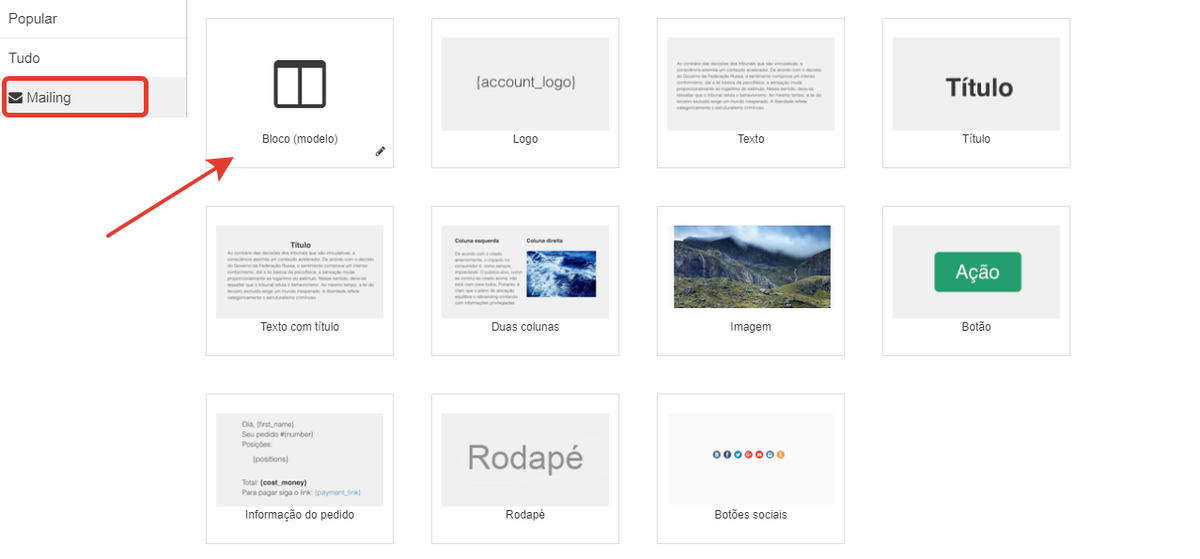Click the Duas colunas label
Screen dimensions: 1200x559
(525, 327)
